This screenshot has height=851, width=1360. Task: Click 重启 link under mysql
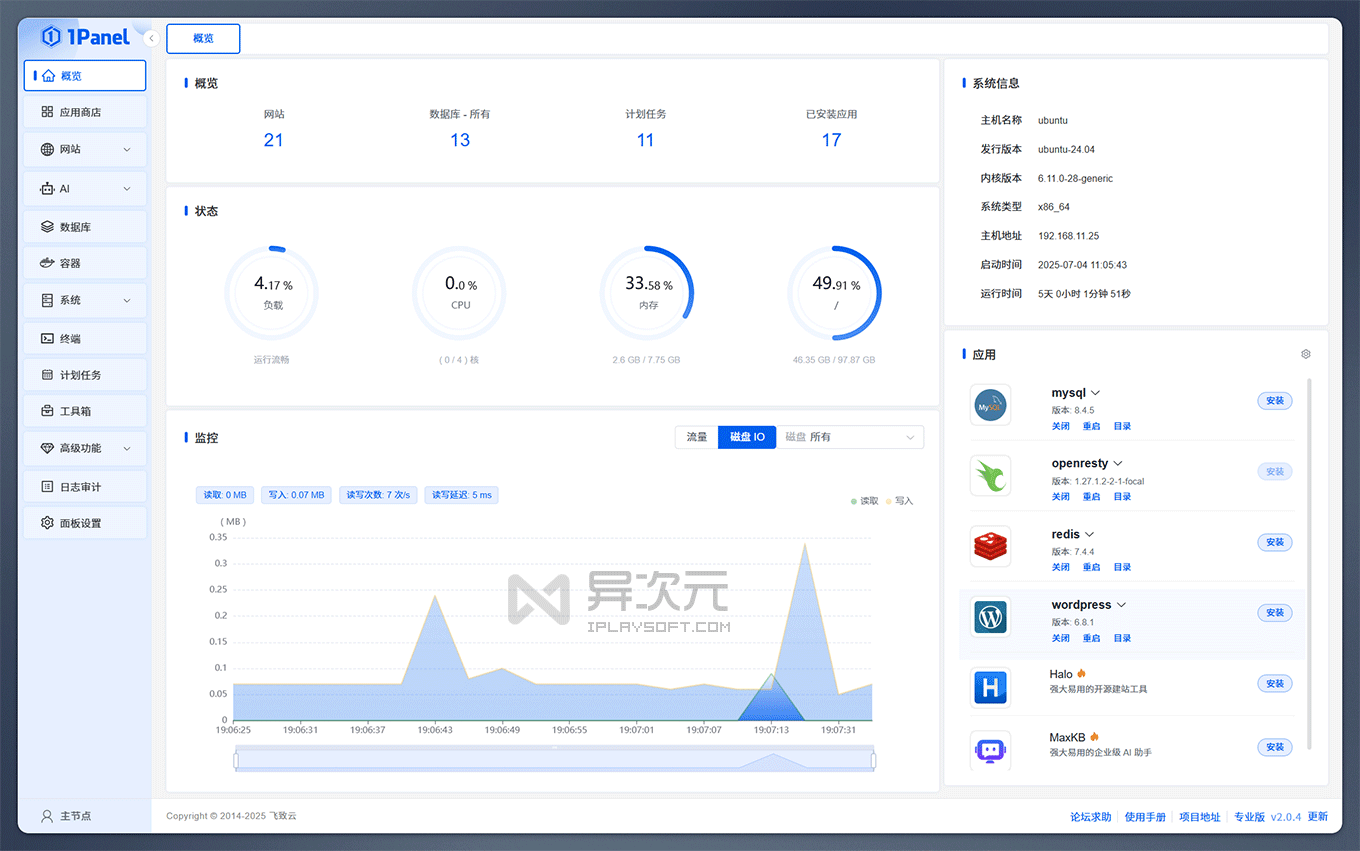[x=1091, y=426]
